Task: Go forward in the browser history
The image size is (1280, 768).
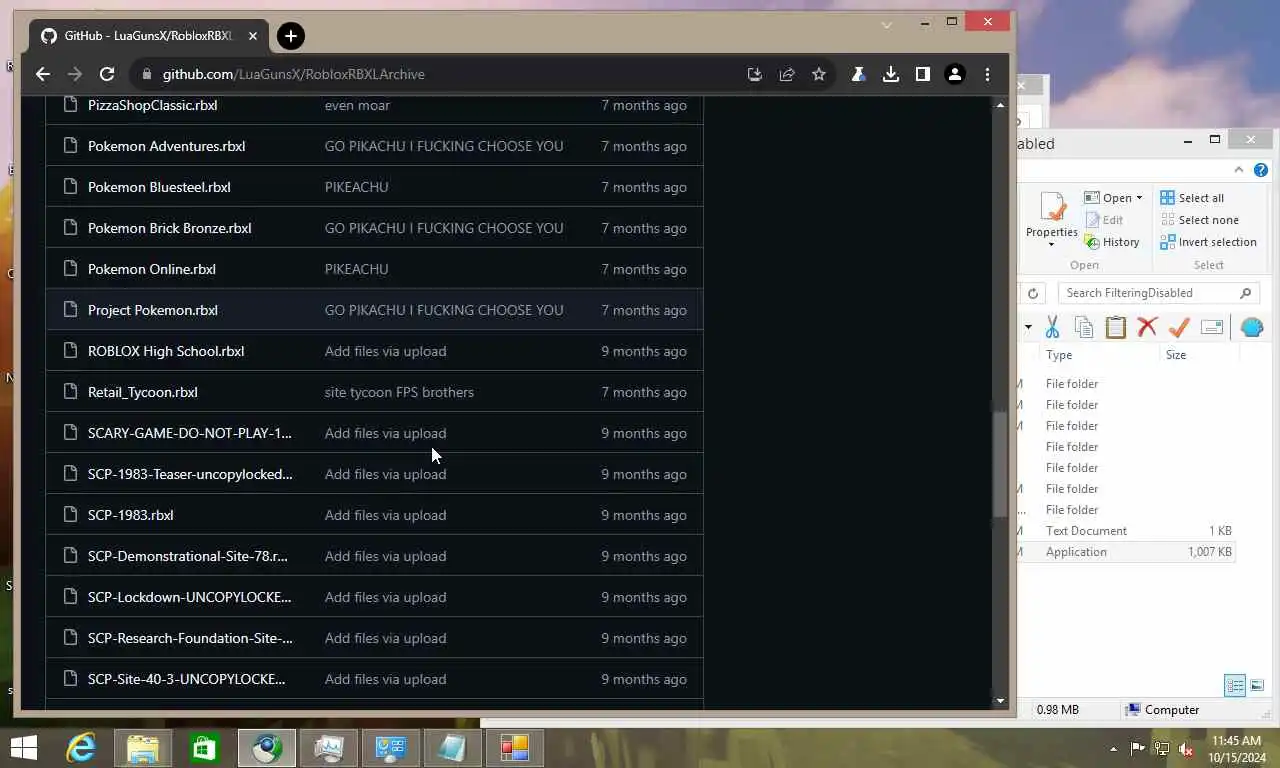Action: click(x=74, y=74)
